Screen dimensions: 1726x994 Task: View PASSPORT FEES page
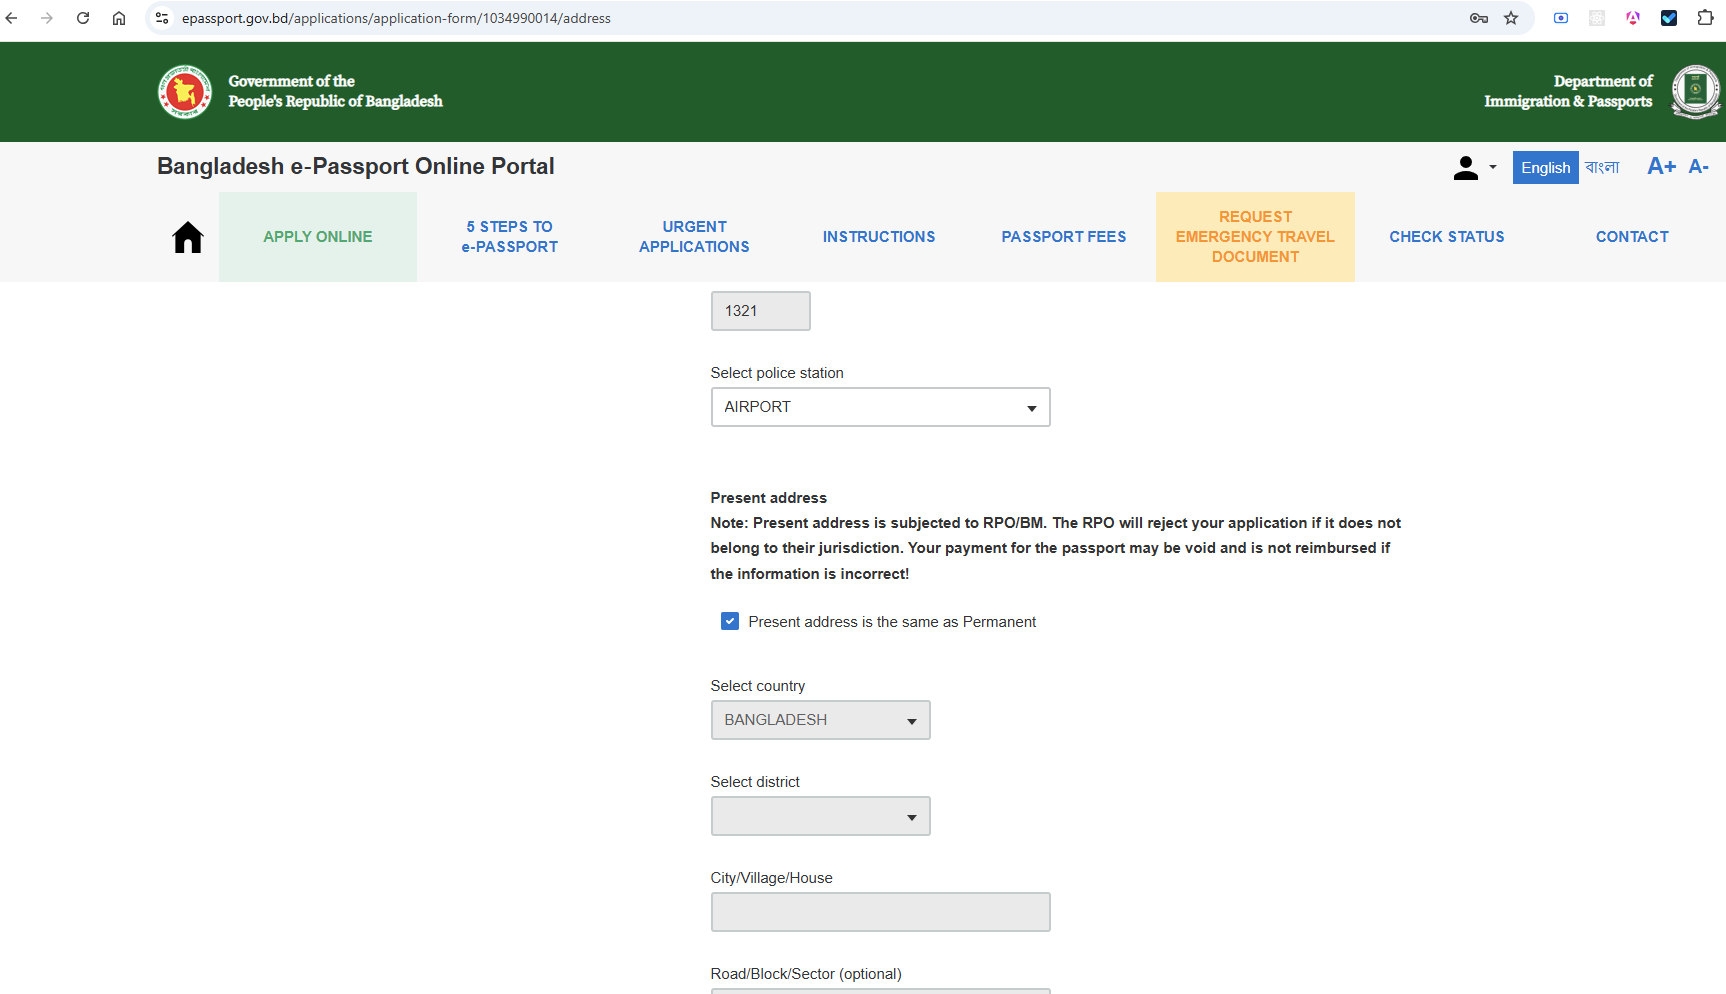[1064, 237]
